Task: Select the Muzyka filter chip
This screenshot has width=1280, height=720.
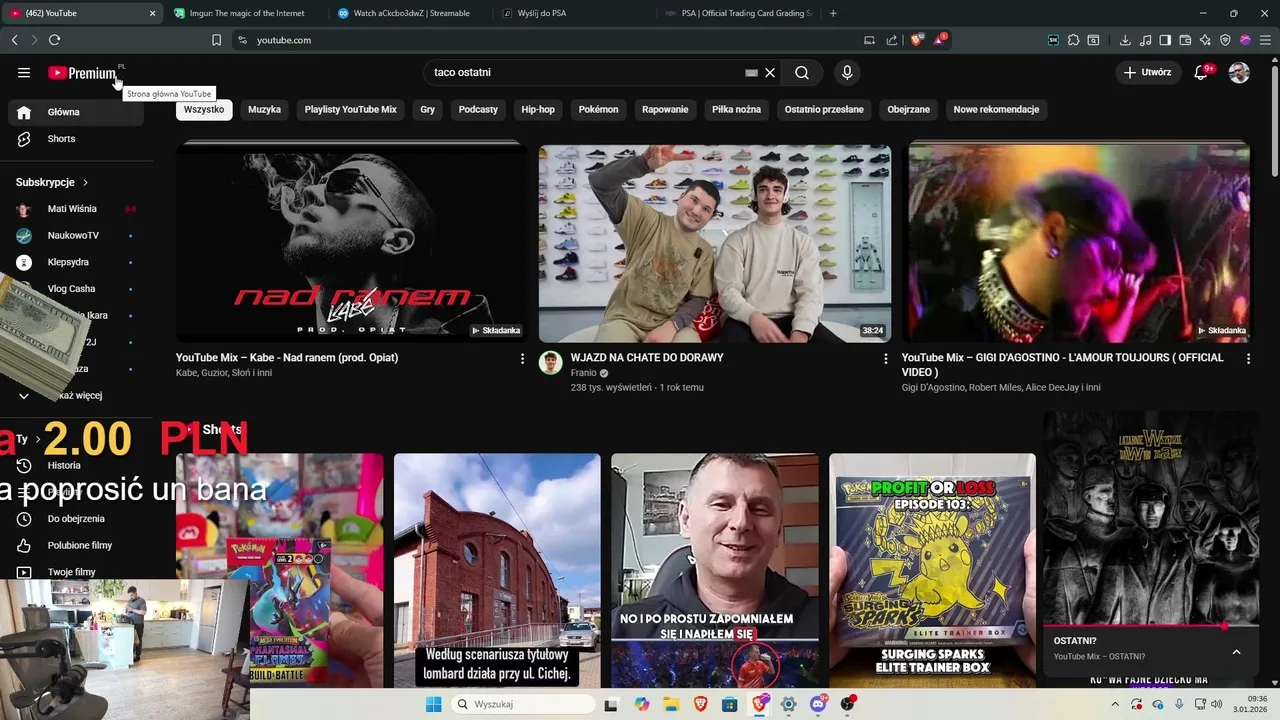Action: tap(264, 109)
